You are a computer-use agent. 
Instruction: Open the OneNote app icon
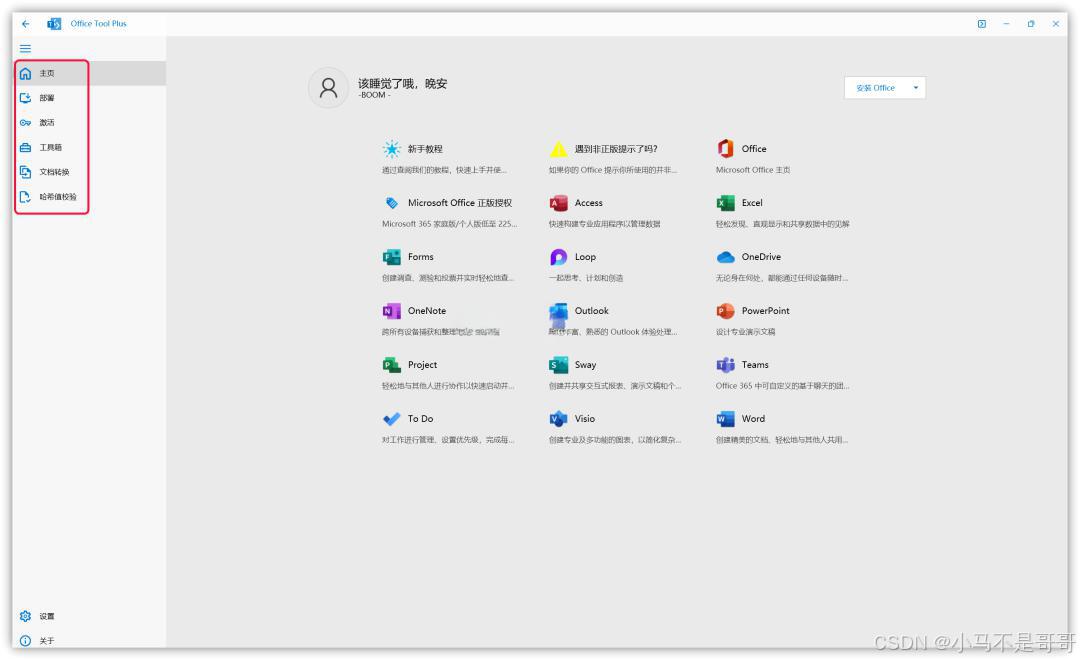pos(391,311)
